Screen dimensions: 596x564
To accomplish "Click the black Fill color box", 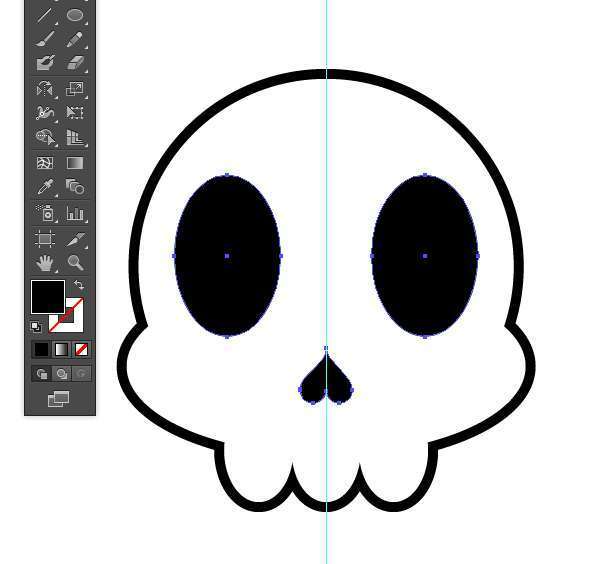I will 48,297.
